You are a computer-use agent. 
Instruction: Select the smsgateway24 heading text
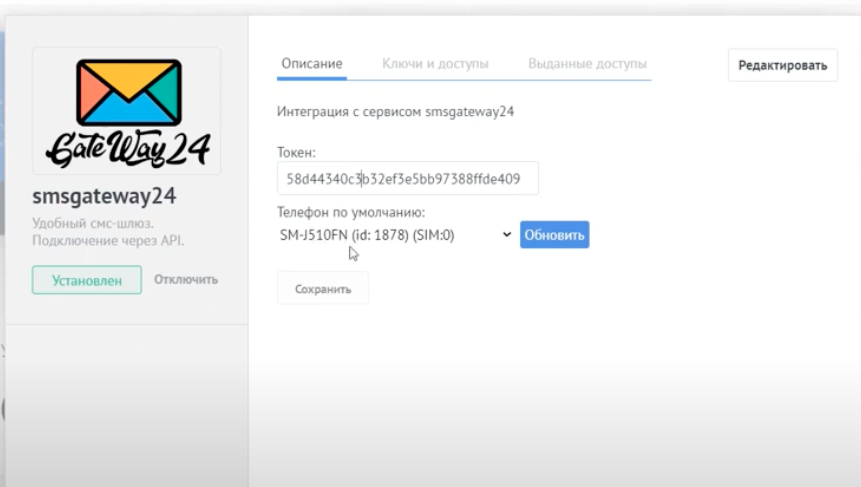(104, 196)
